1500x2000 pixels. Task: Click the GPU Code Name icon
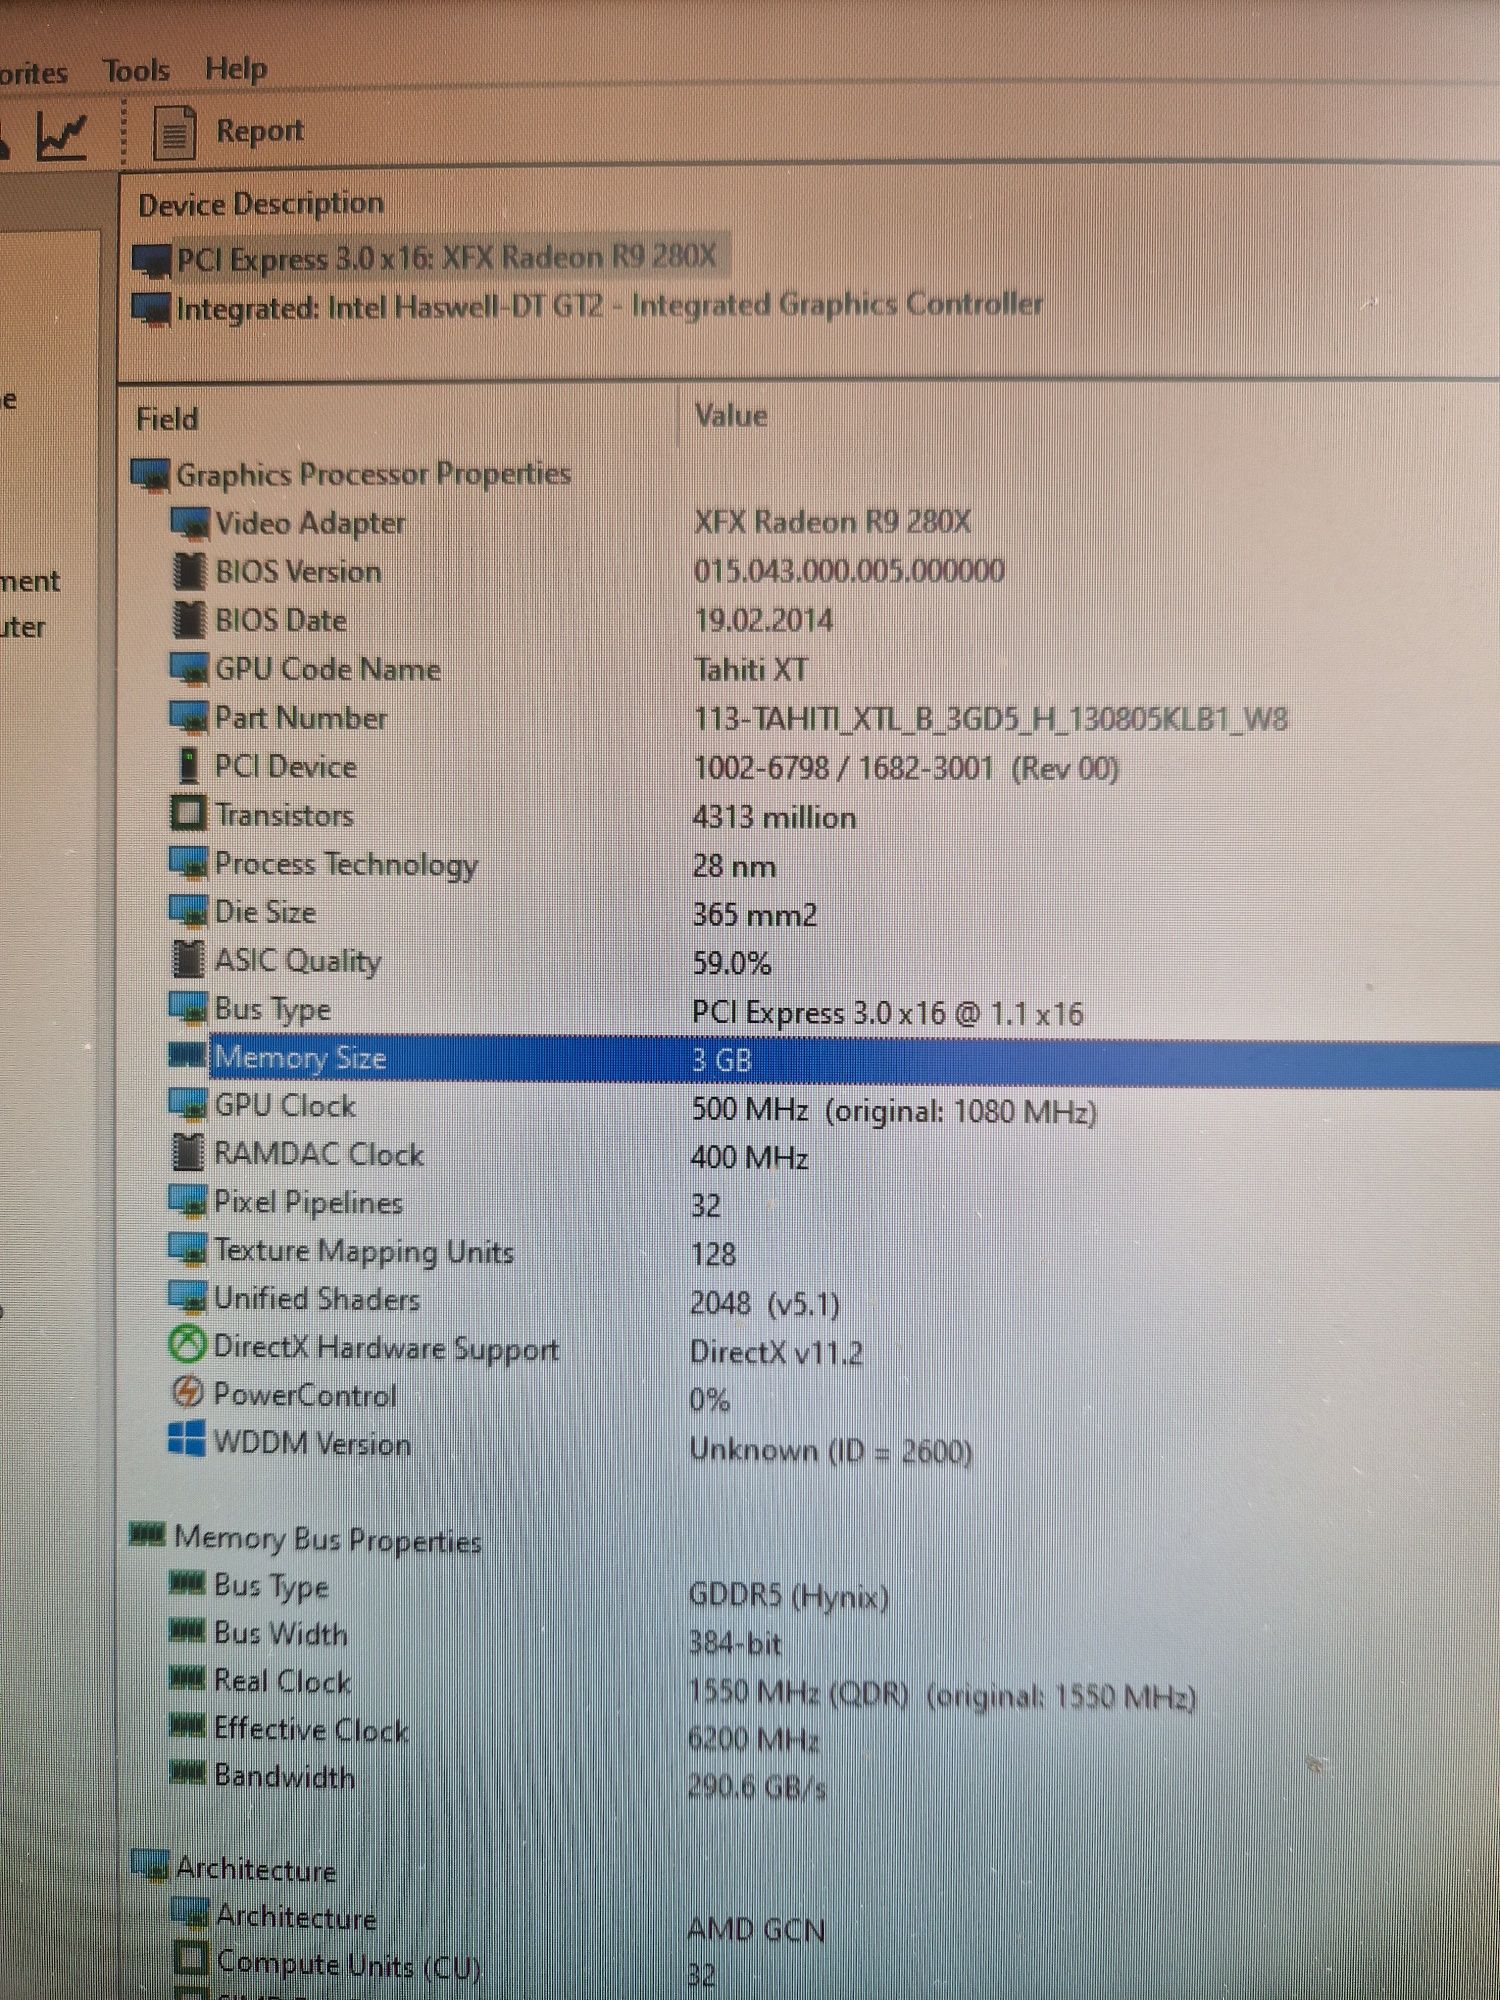[x=189, y=669]
